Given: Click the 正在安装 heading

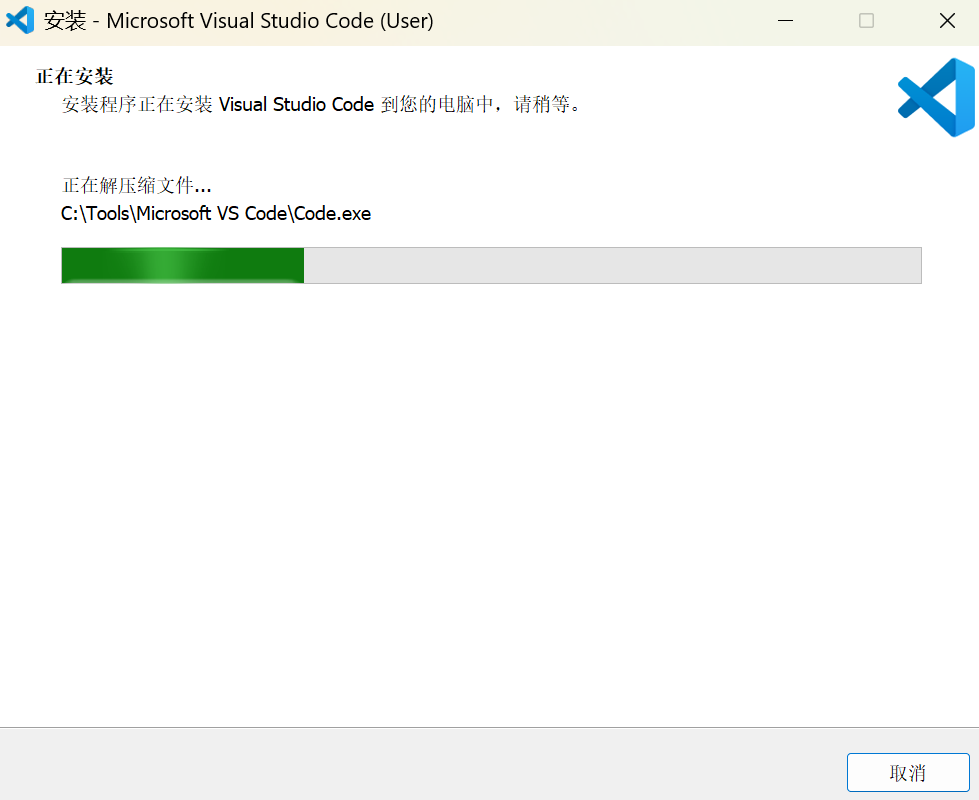Looking at the screenshot, I should (74, 76).
